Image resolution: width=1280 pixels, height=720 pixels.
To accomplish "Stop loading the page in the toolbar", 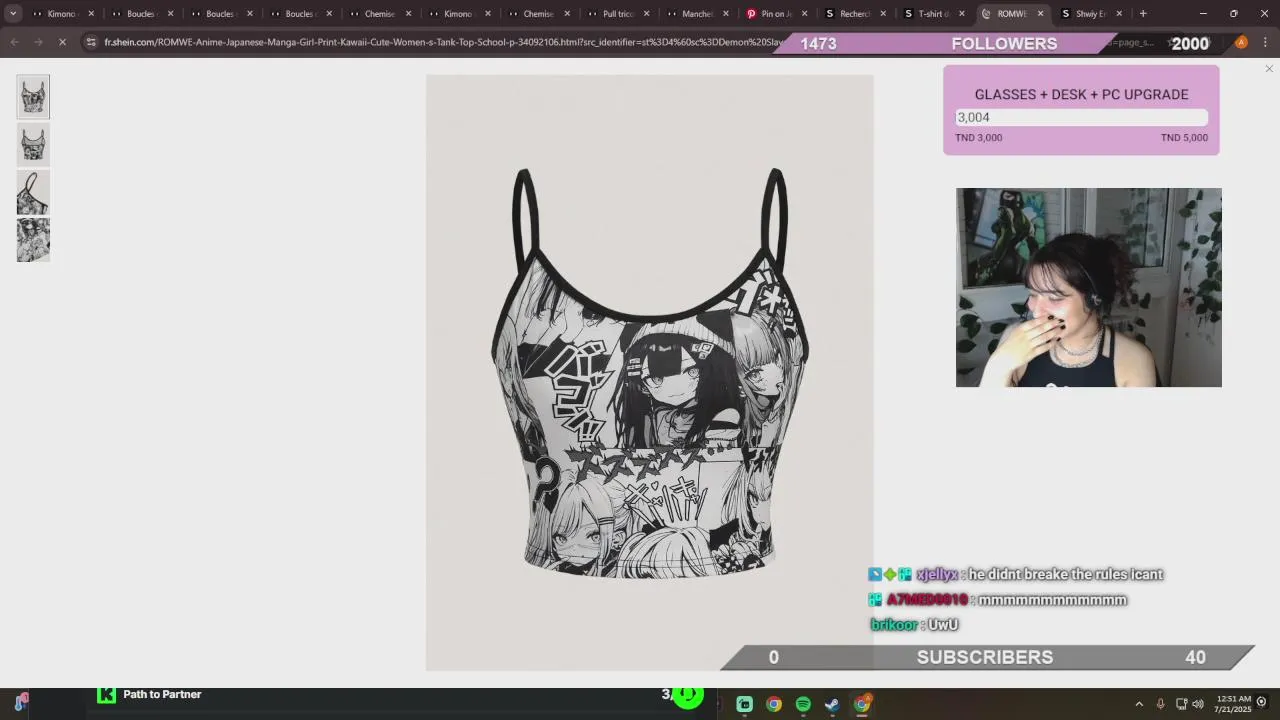I will (62, 42).
